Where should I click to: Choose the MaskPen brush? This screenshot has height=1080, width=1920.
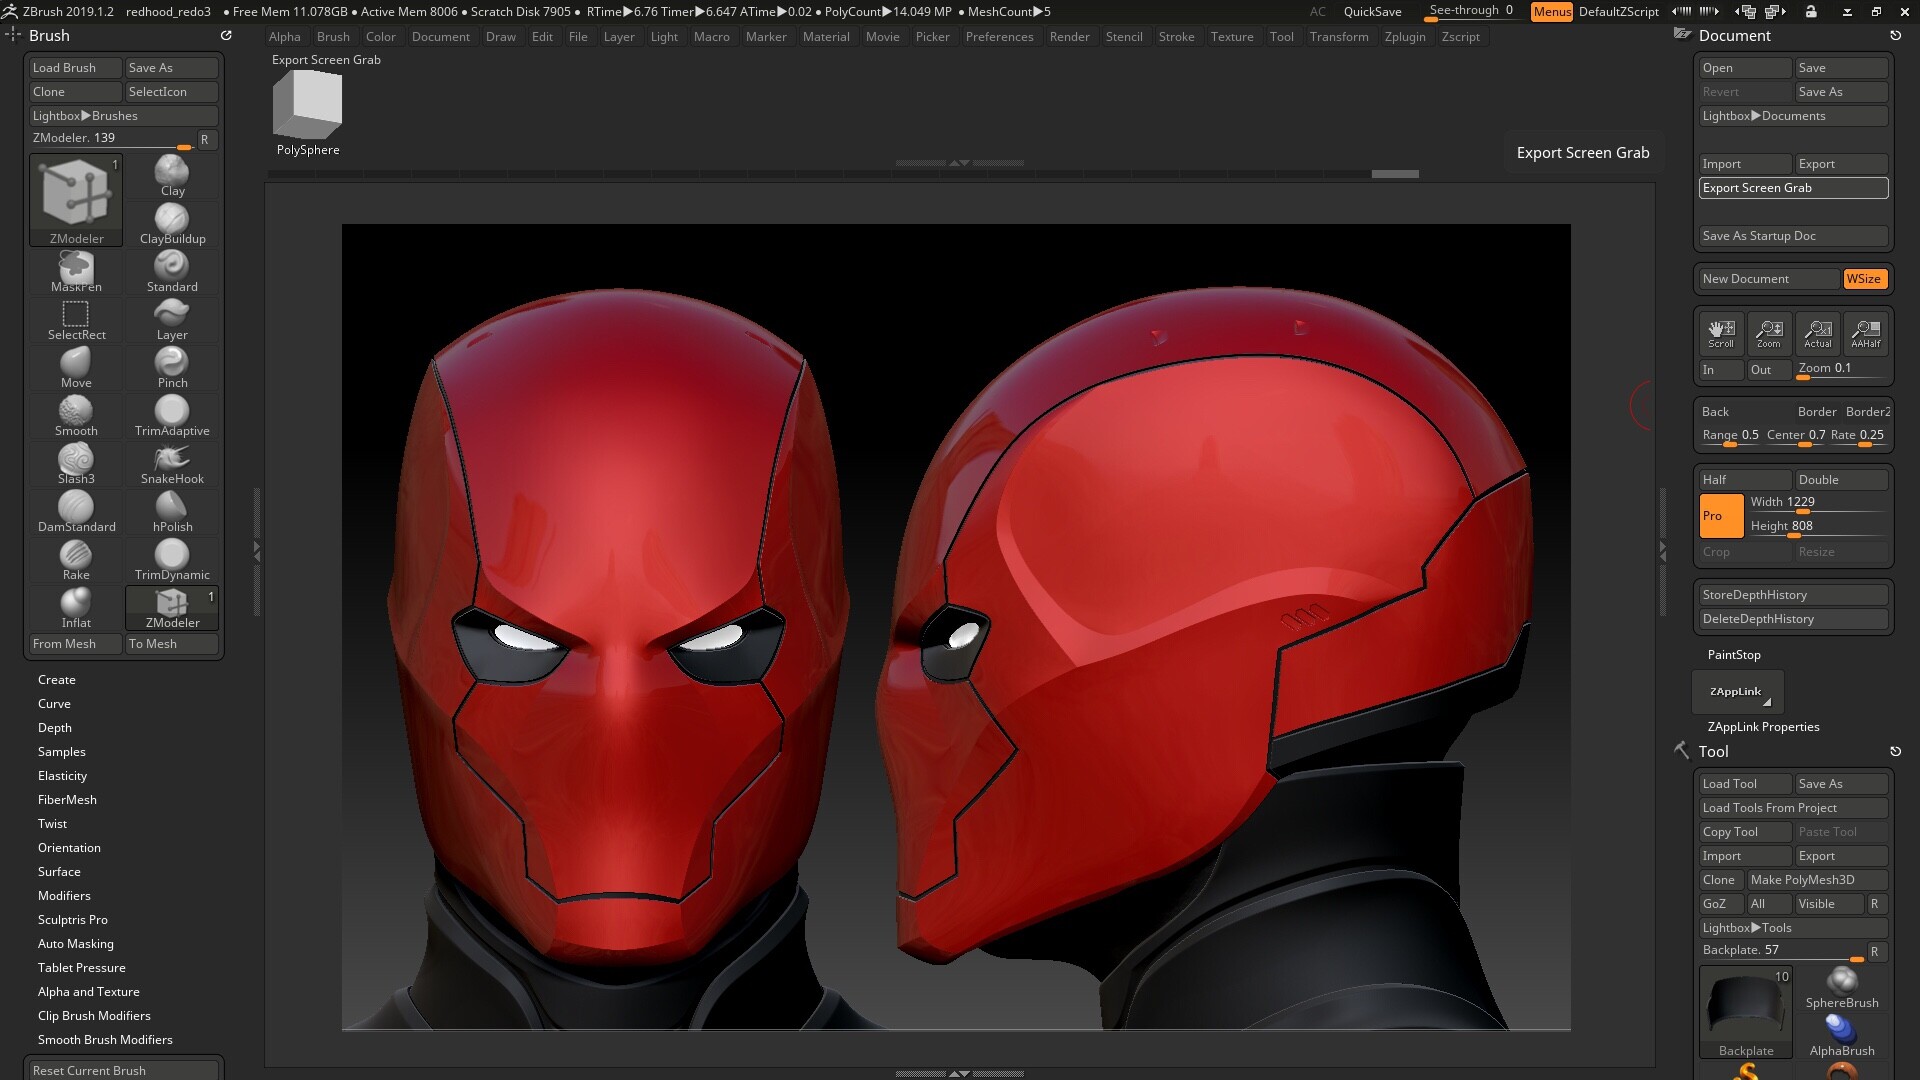(76, 272)
